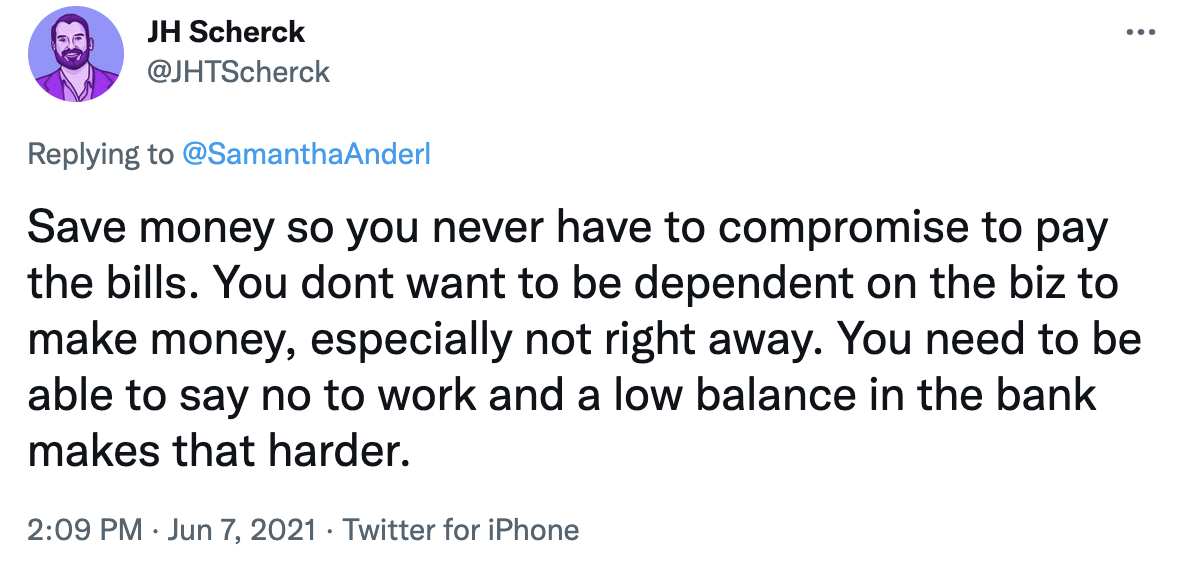Open the JH Scherck display name profile
The image size is (1186, 570).
pyautogui.click(x=225, y=32)
